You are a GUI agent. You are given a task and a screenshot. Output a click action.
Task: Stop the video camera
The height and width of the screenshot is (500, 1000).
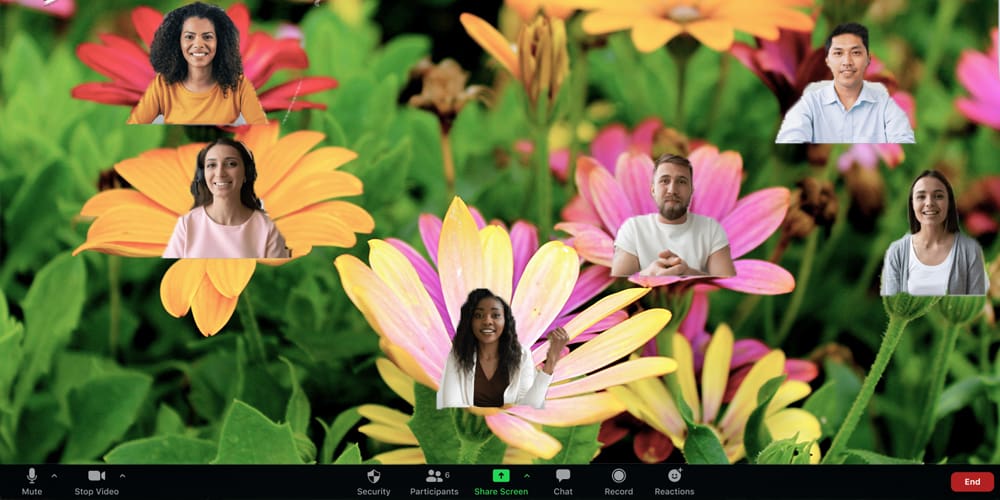point(96,476)
